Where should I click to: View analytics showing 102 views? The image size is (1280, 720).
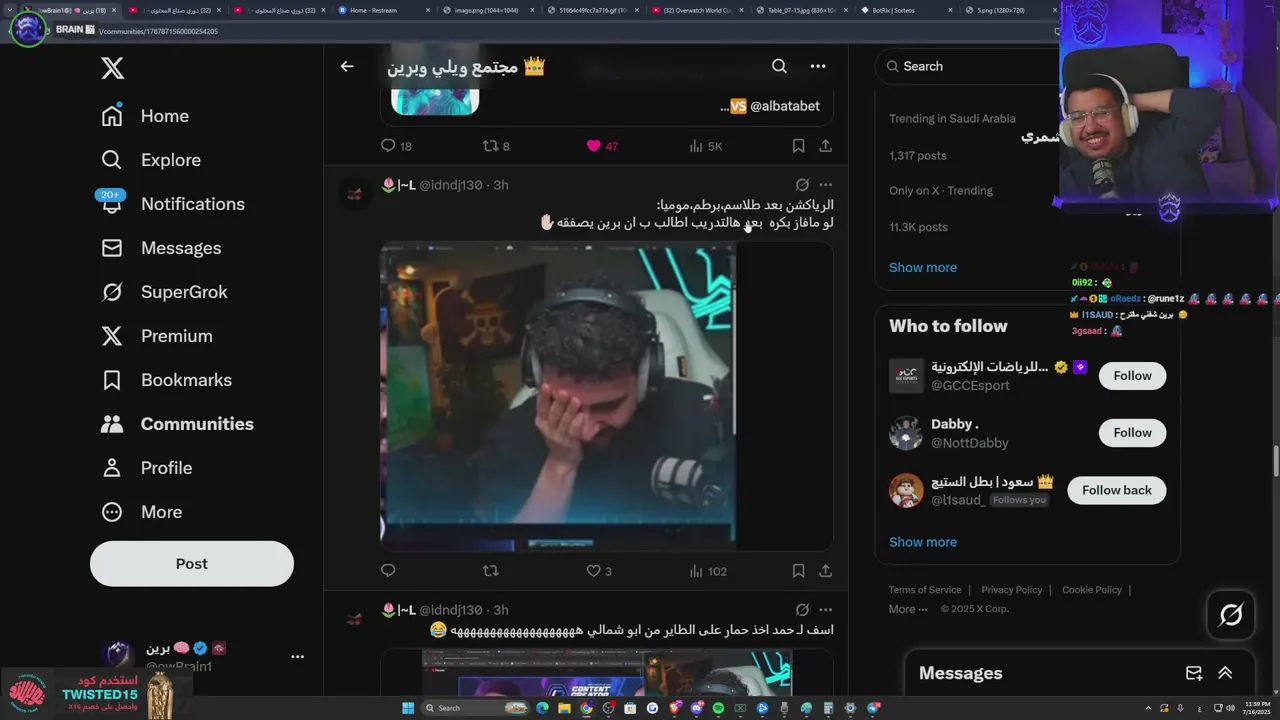pyautogui.click(x=708, y=571)
